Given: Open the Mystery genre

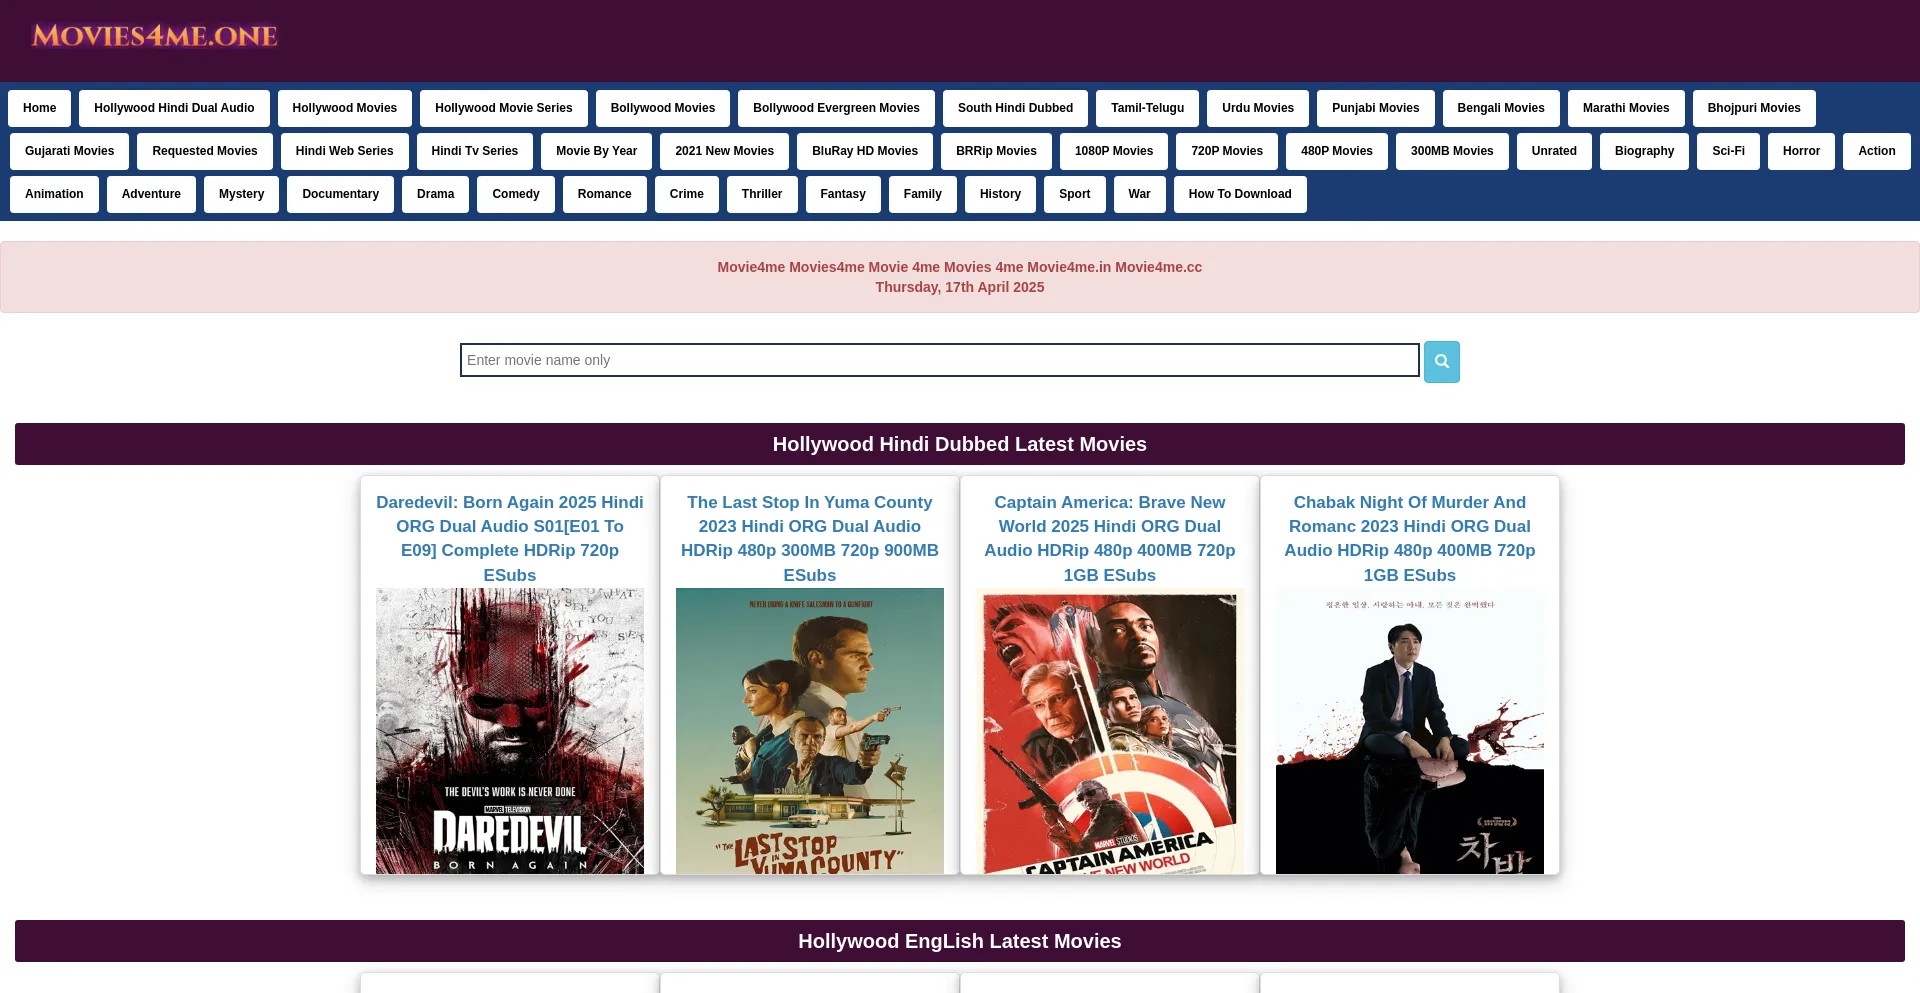Looking at the screenshot, I should (241, 194).
